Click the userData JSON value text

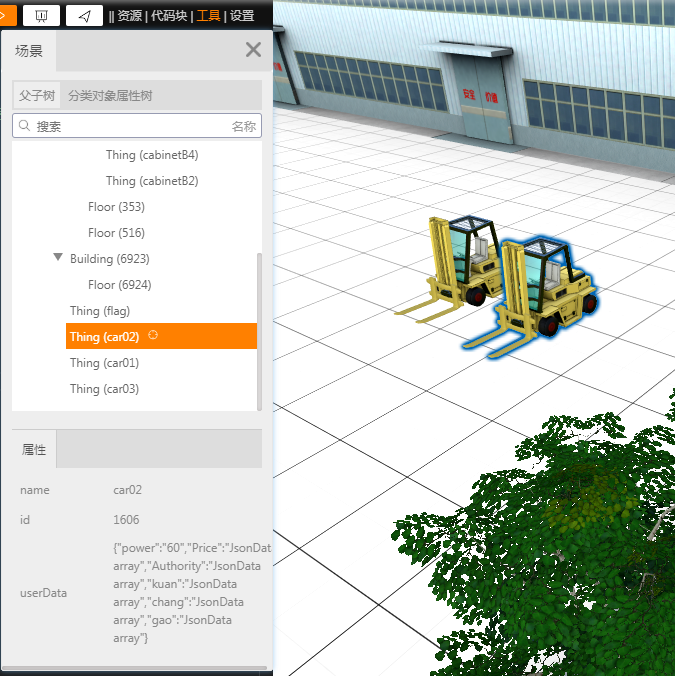pos(192,593)
